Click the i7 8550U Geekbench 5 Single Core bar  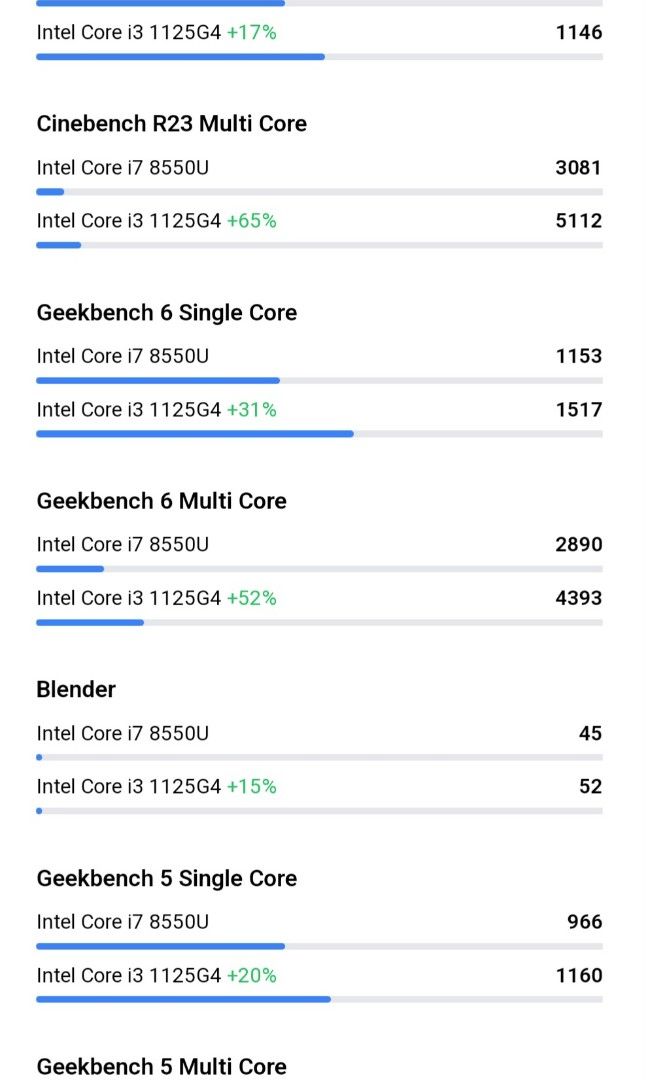click(160, 946)
